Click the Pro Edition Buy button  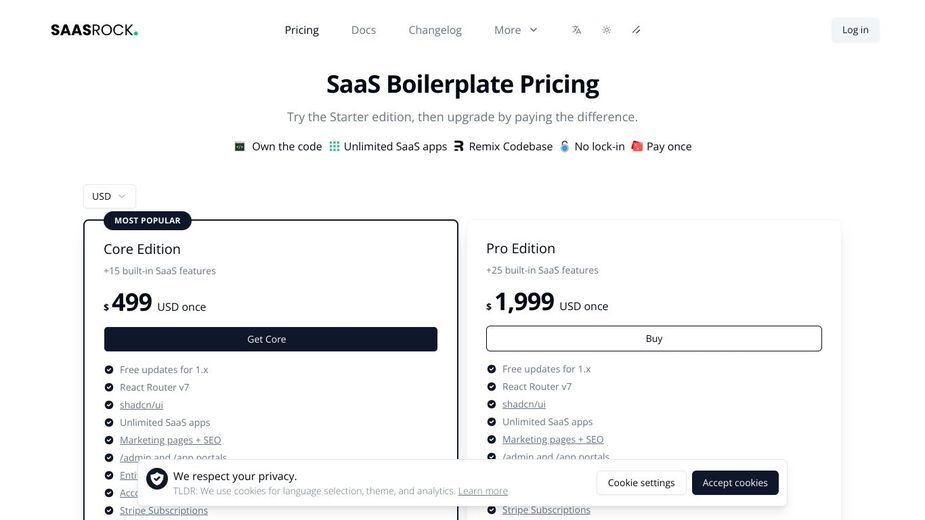point(654,339)
